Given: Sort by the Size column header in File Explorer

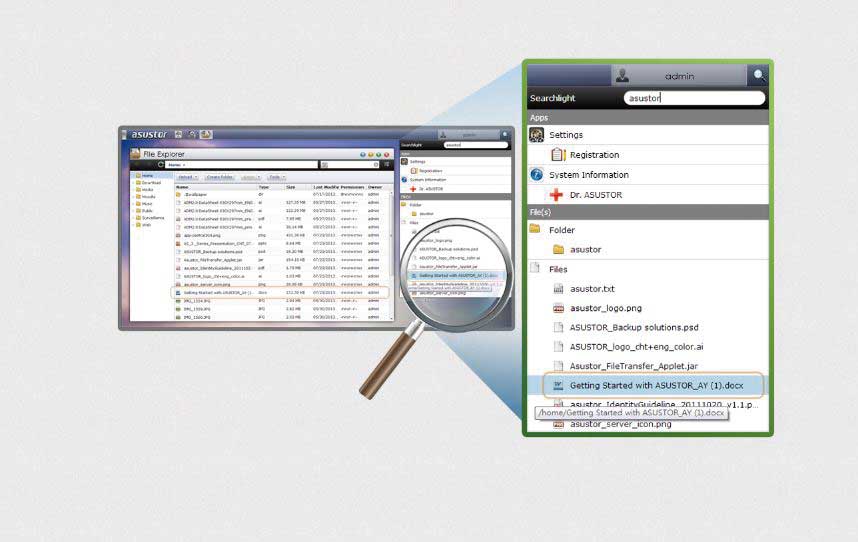Looking at the screenshot, I should [298, 187].
